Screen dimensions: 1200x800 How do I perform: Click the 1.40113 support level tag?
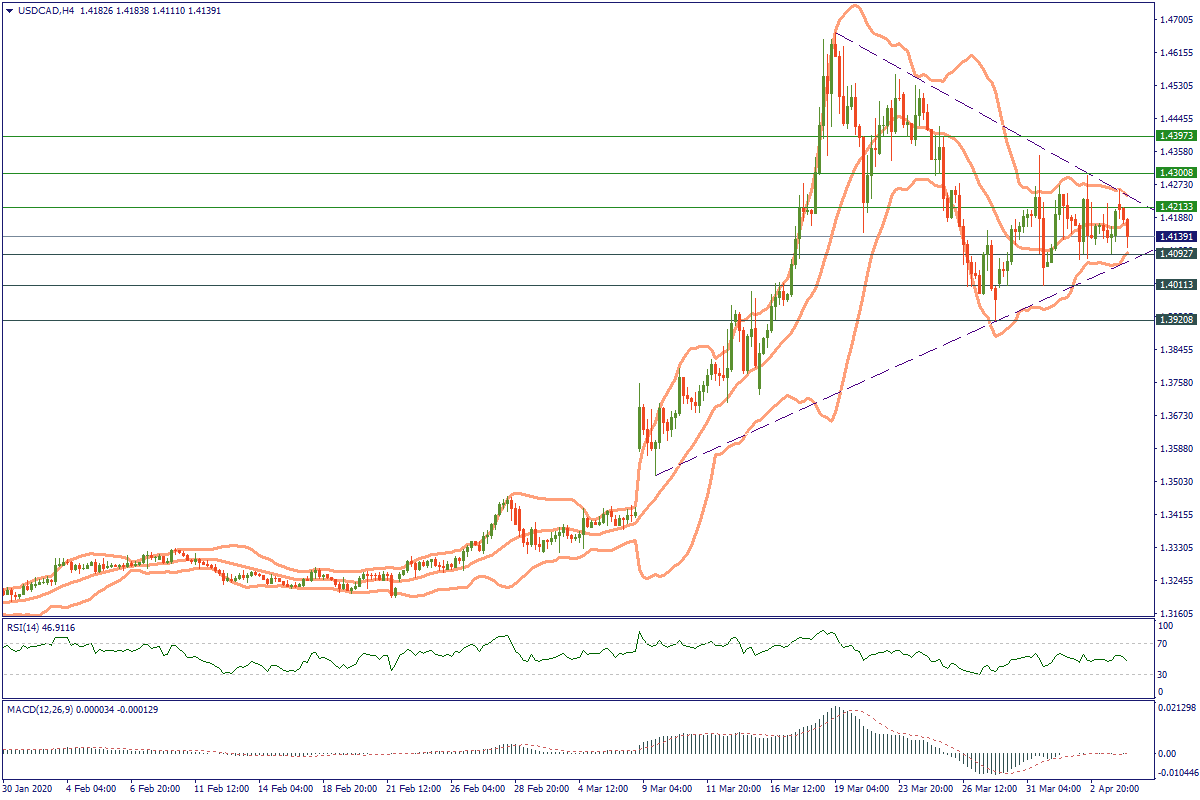tap(1171, 285)
